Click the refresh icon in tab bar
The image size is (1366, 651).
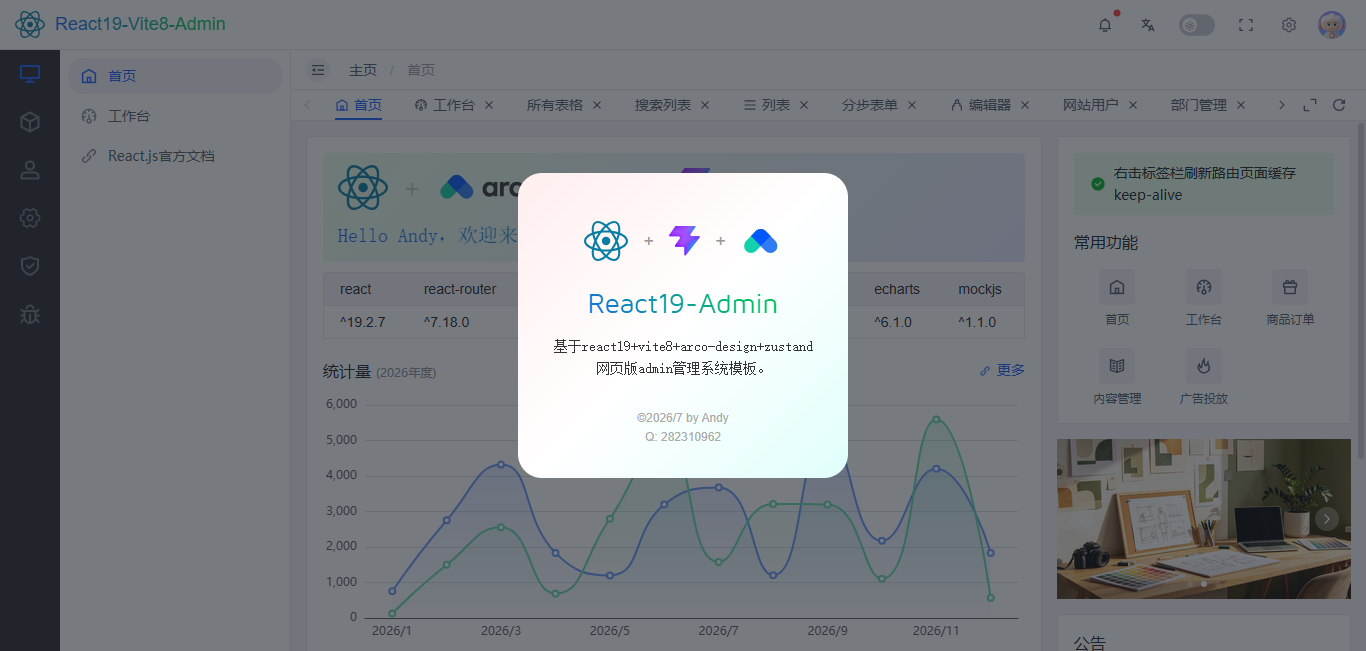pyautogui.click(x=1339, y=105)
